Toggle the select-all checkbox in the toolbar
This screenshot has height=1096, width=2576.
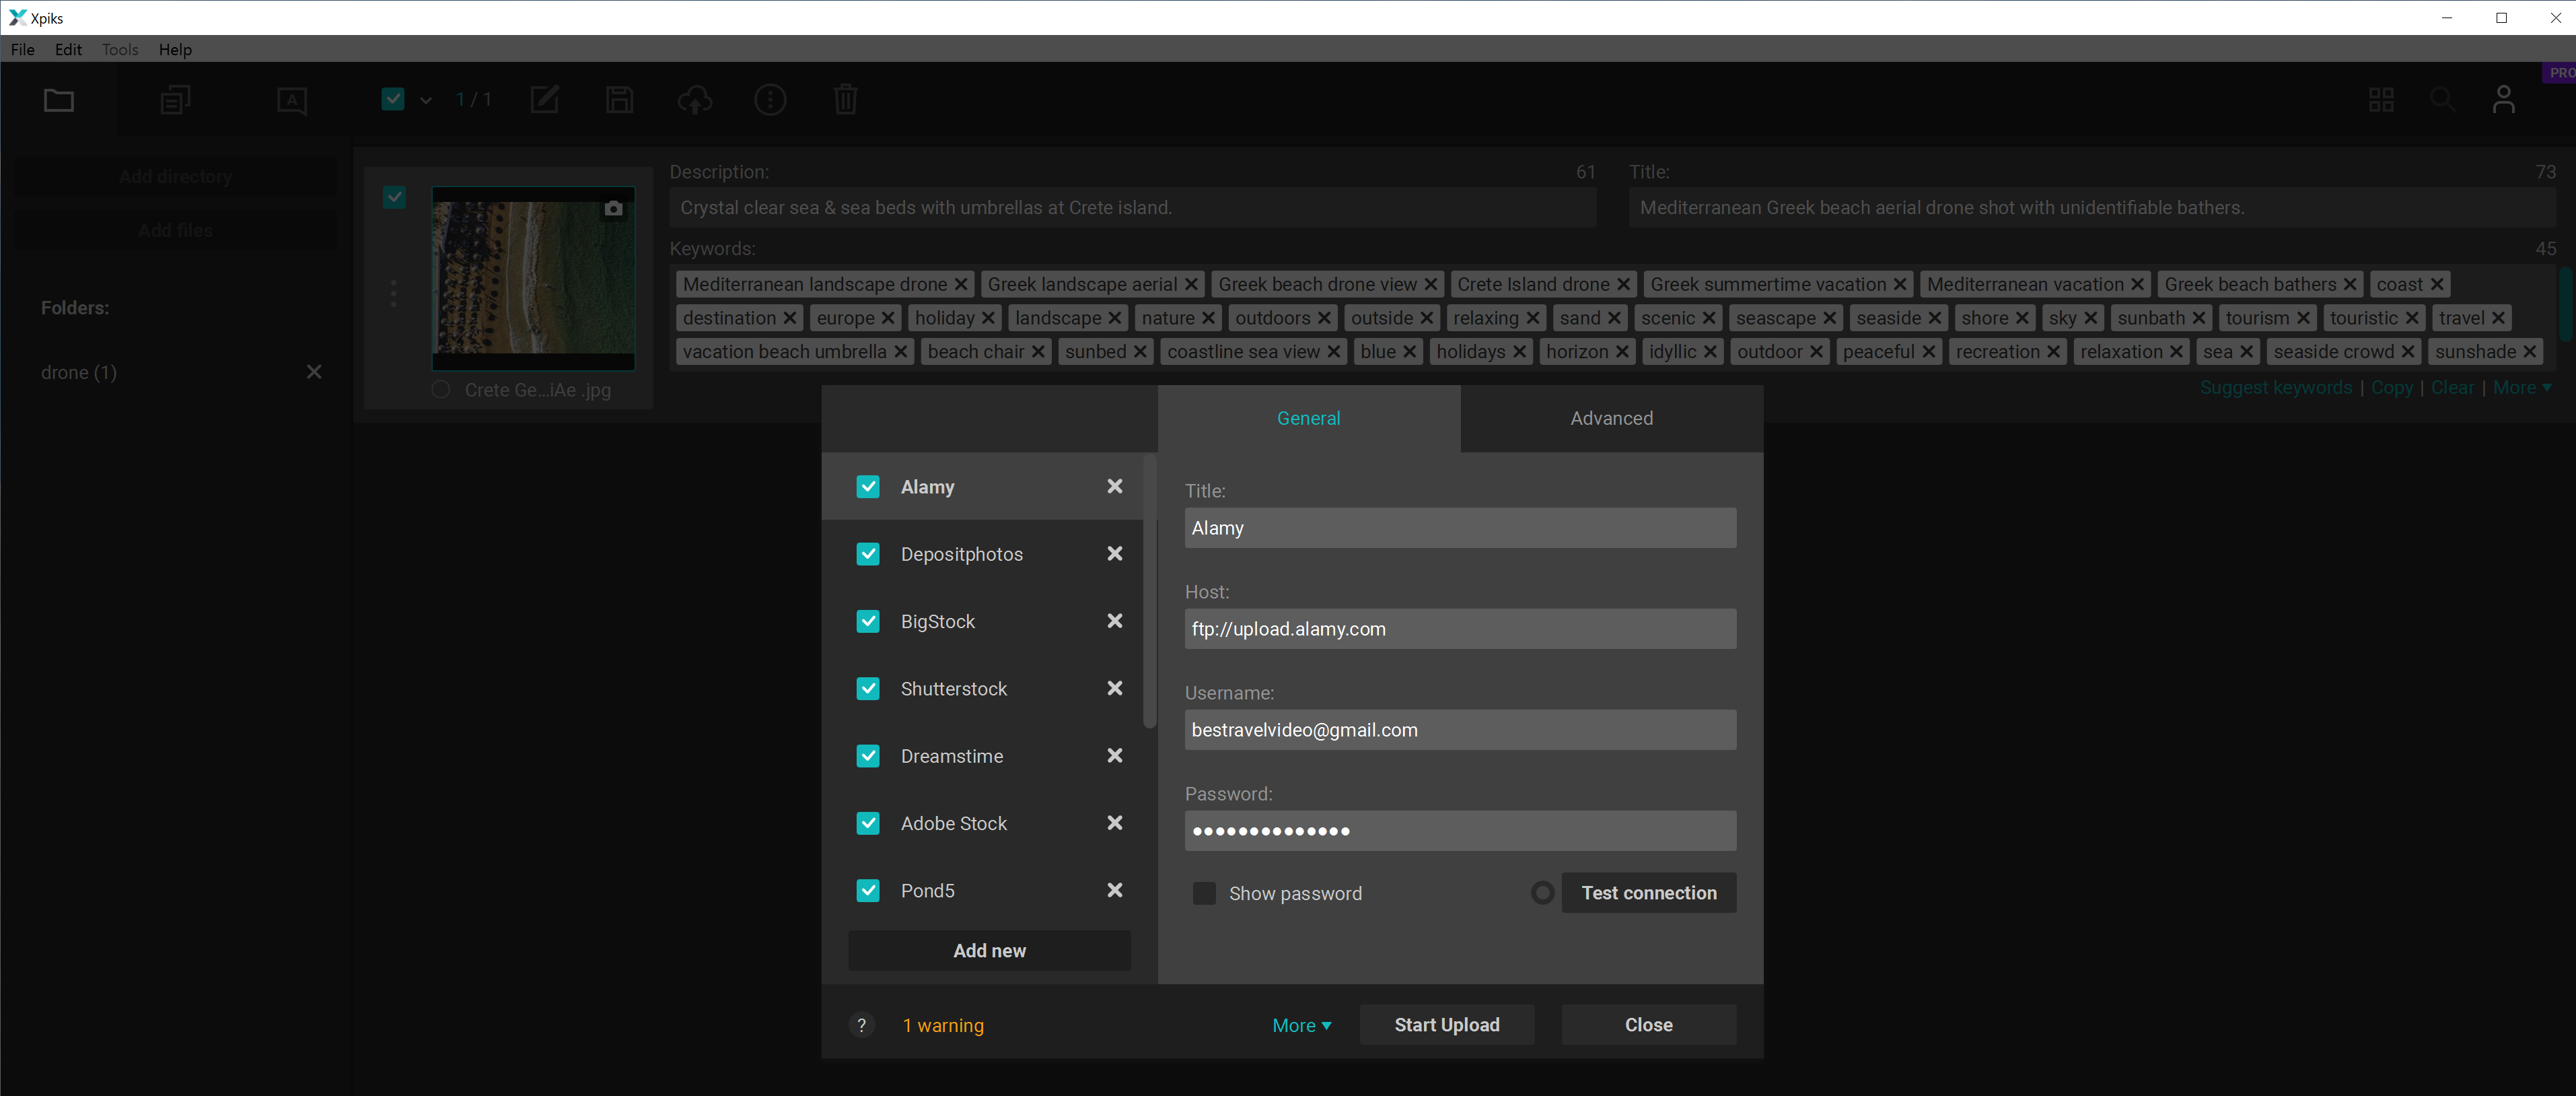[x=392, y=100]
